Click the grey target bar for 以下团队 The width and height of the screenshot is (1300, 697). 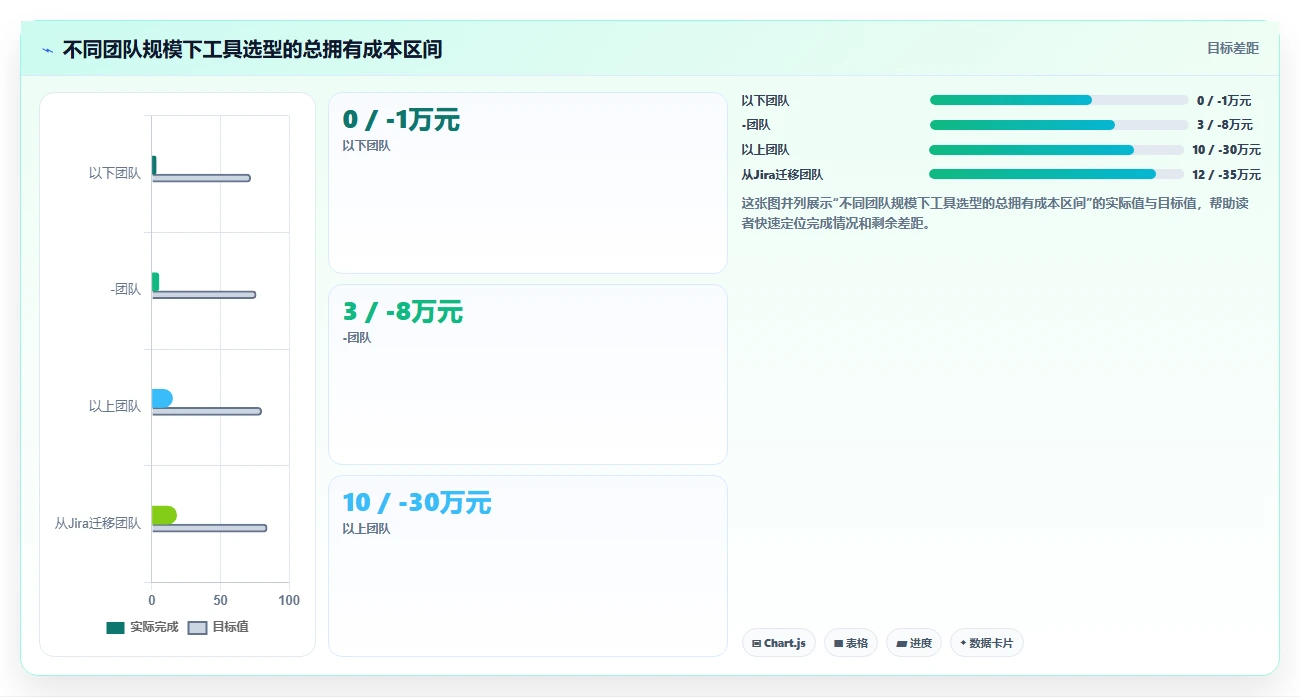(x=201, y=178)
